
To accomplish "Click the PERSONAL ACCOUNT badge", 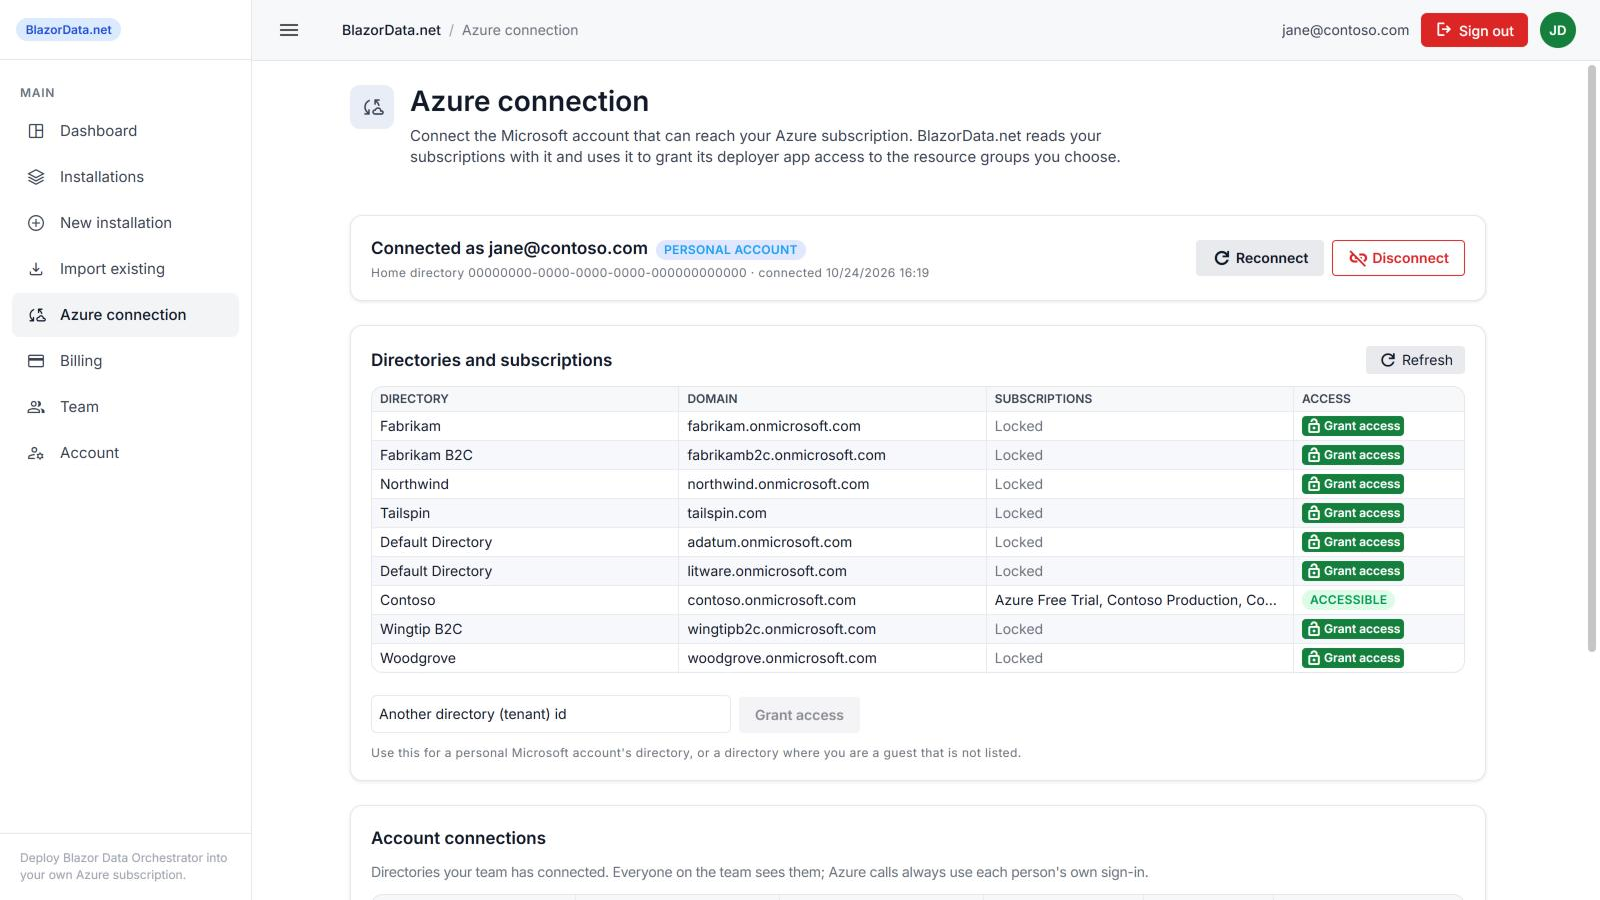I will tap(731, 250).
